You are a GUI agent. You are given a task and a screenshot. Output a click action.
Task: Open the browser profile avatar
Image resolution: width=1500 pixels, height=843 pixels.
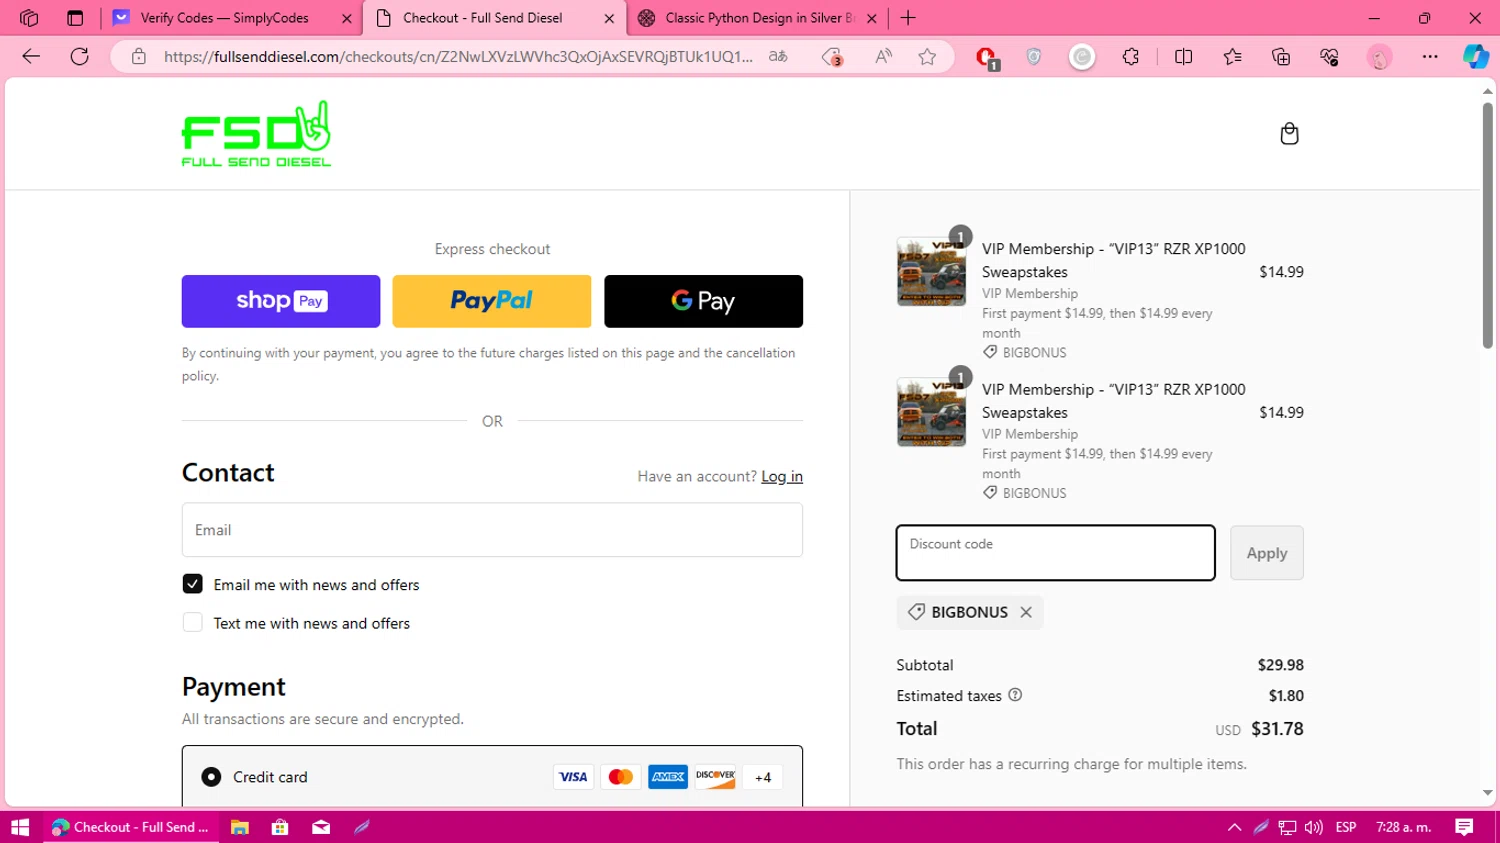tap(1379, 58)
